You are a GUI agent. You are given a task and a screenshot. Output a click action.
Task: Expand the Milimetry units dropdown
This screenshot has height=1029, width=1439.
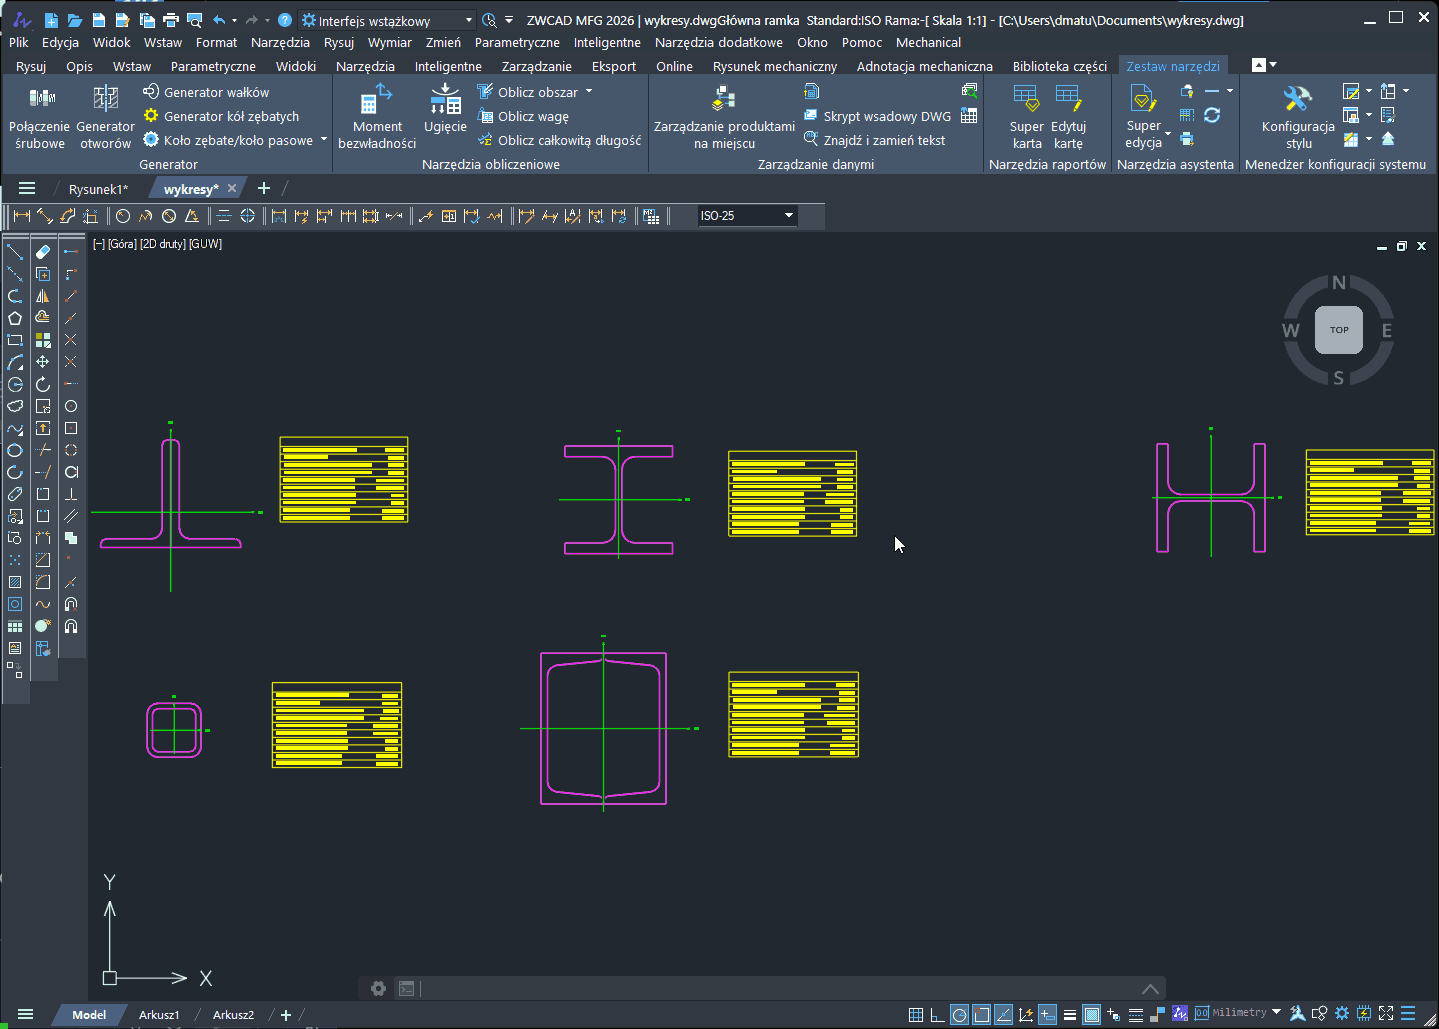1276,1013
